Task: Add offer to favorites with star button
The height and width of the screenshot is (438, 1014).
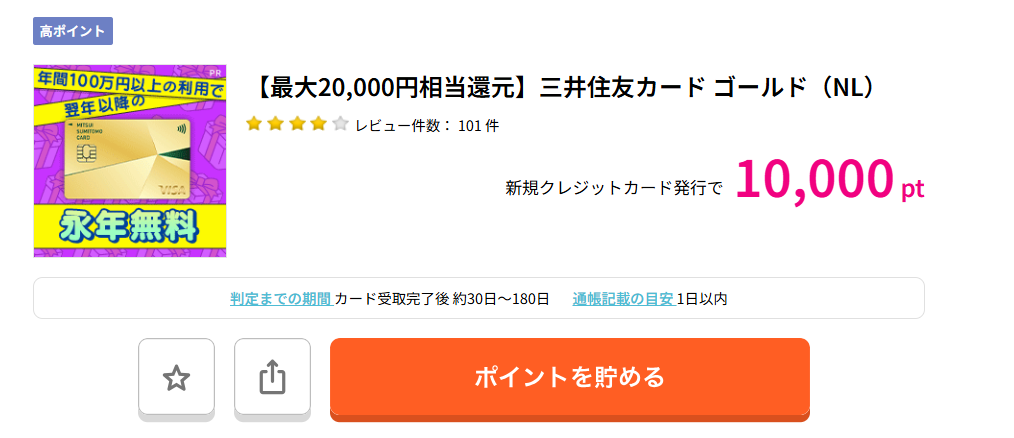Action: tap(176, 377)
